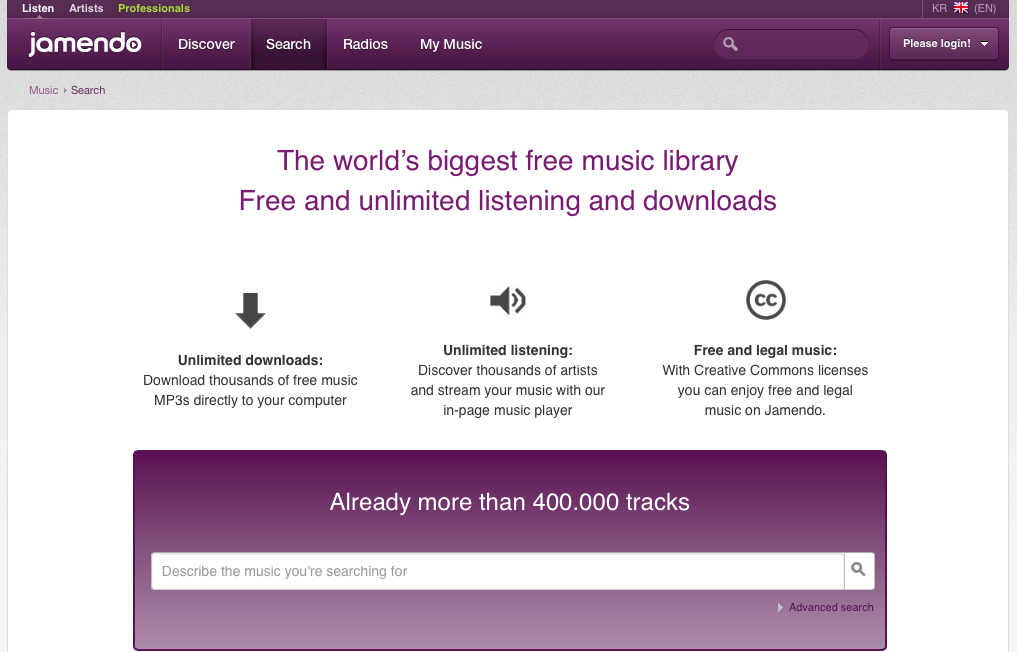The height and width of the screenshot is (652, 1017).
Task: Follow the Music breadcrumb link
Action: 43,90
